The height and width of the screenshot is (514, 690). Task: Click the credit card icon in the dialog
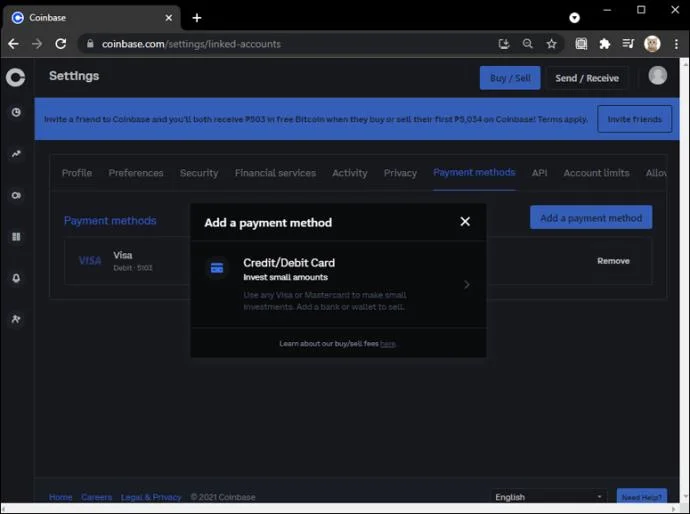pyautogui.click(x=217, y=268)
